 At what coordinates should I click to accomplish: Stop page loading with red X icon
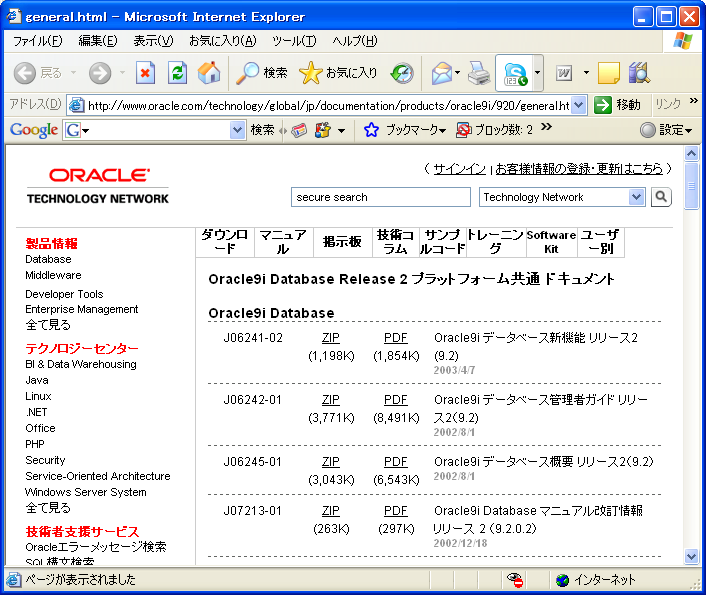pos(145,73)
